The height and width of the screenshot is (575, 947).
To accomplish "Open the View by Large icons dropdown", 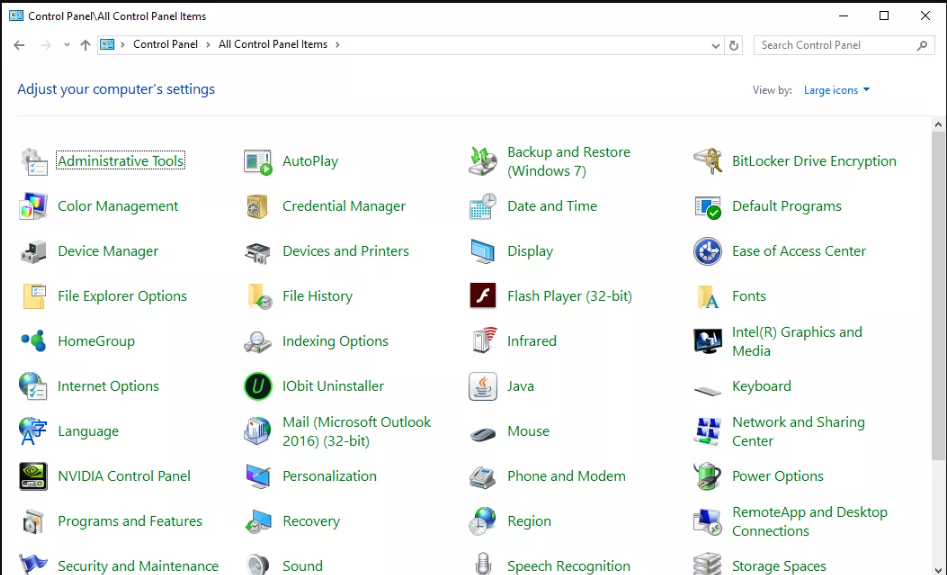I will [x=836, y=90].
